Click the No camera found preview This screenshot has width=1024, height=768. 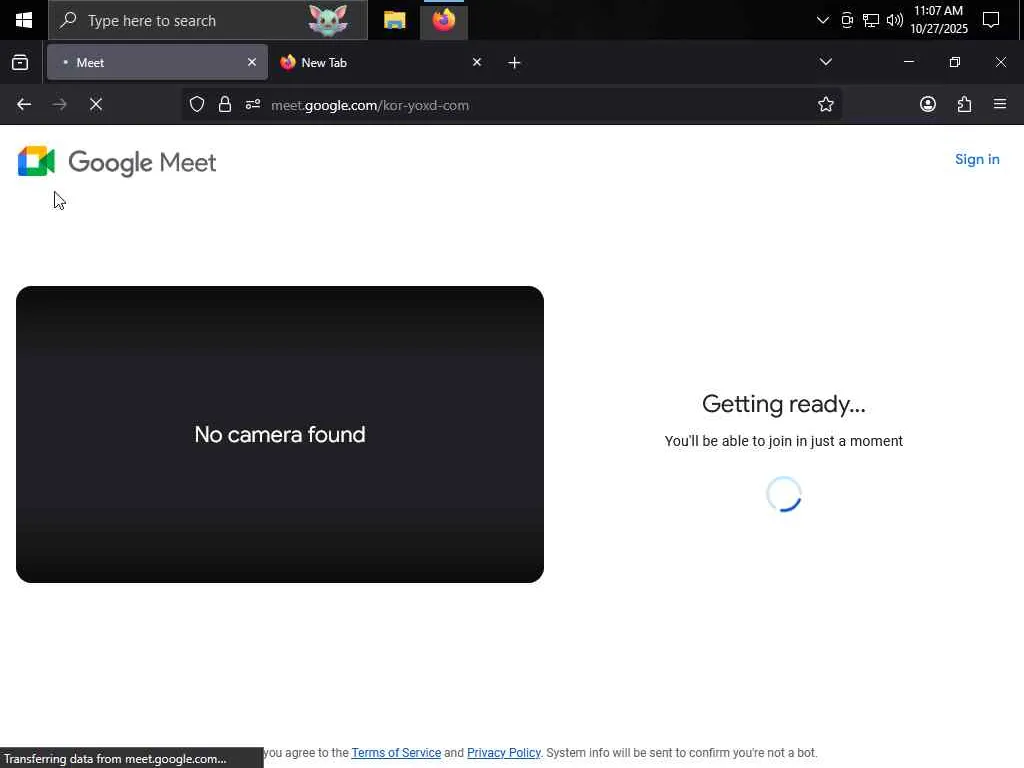[x=280, y=434]
